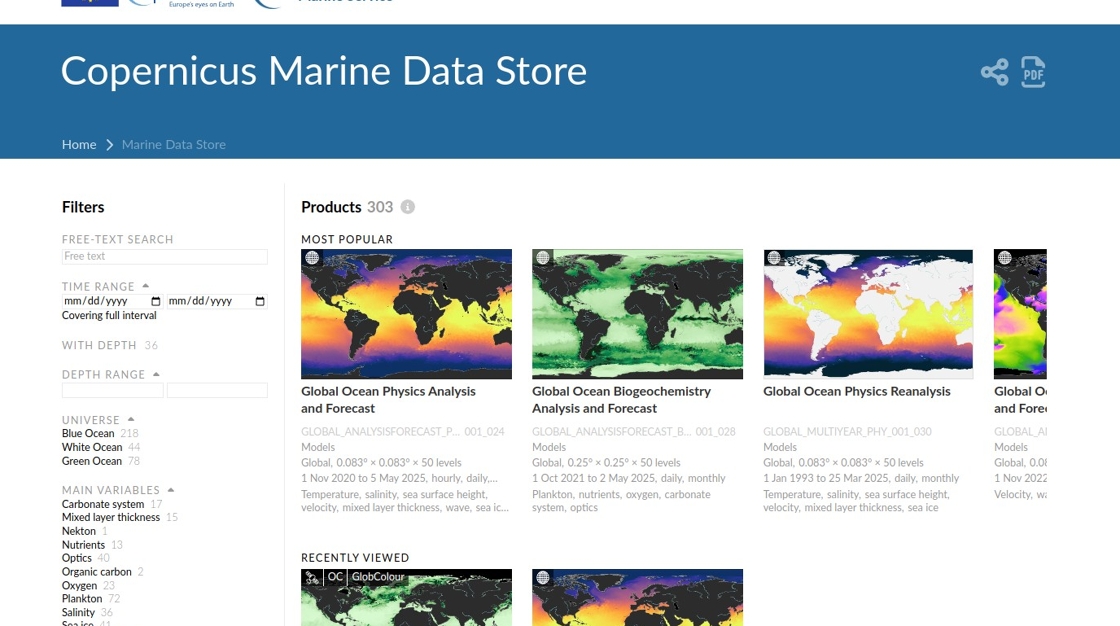This screenshot has height=626, width=1120.
Task: Filter by Mixed layer thickness variable
Action: click(111, 517)
